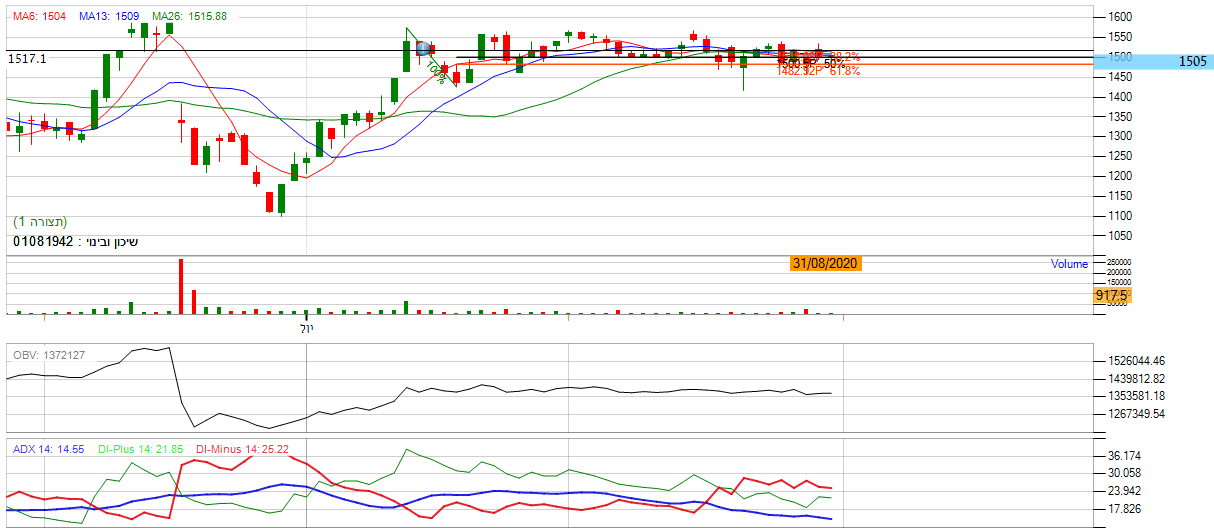Click the 1517.1 horizontal line price label
The image size is (1214, 530).
pos(27,59)
